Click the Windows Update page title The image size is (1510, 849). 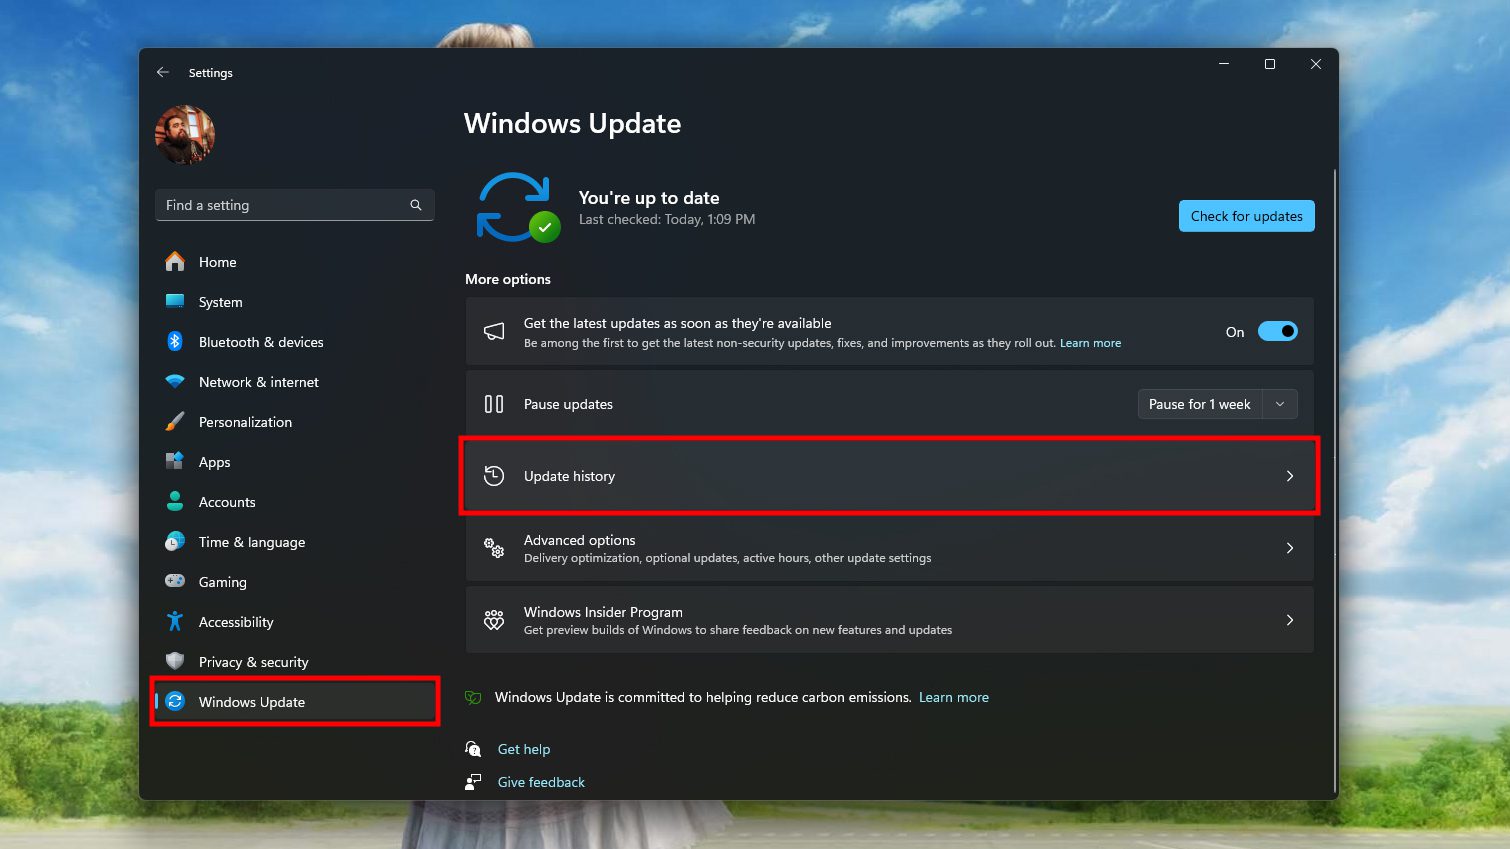572,123
